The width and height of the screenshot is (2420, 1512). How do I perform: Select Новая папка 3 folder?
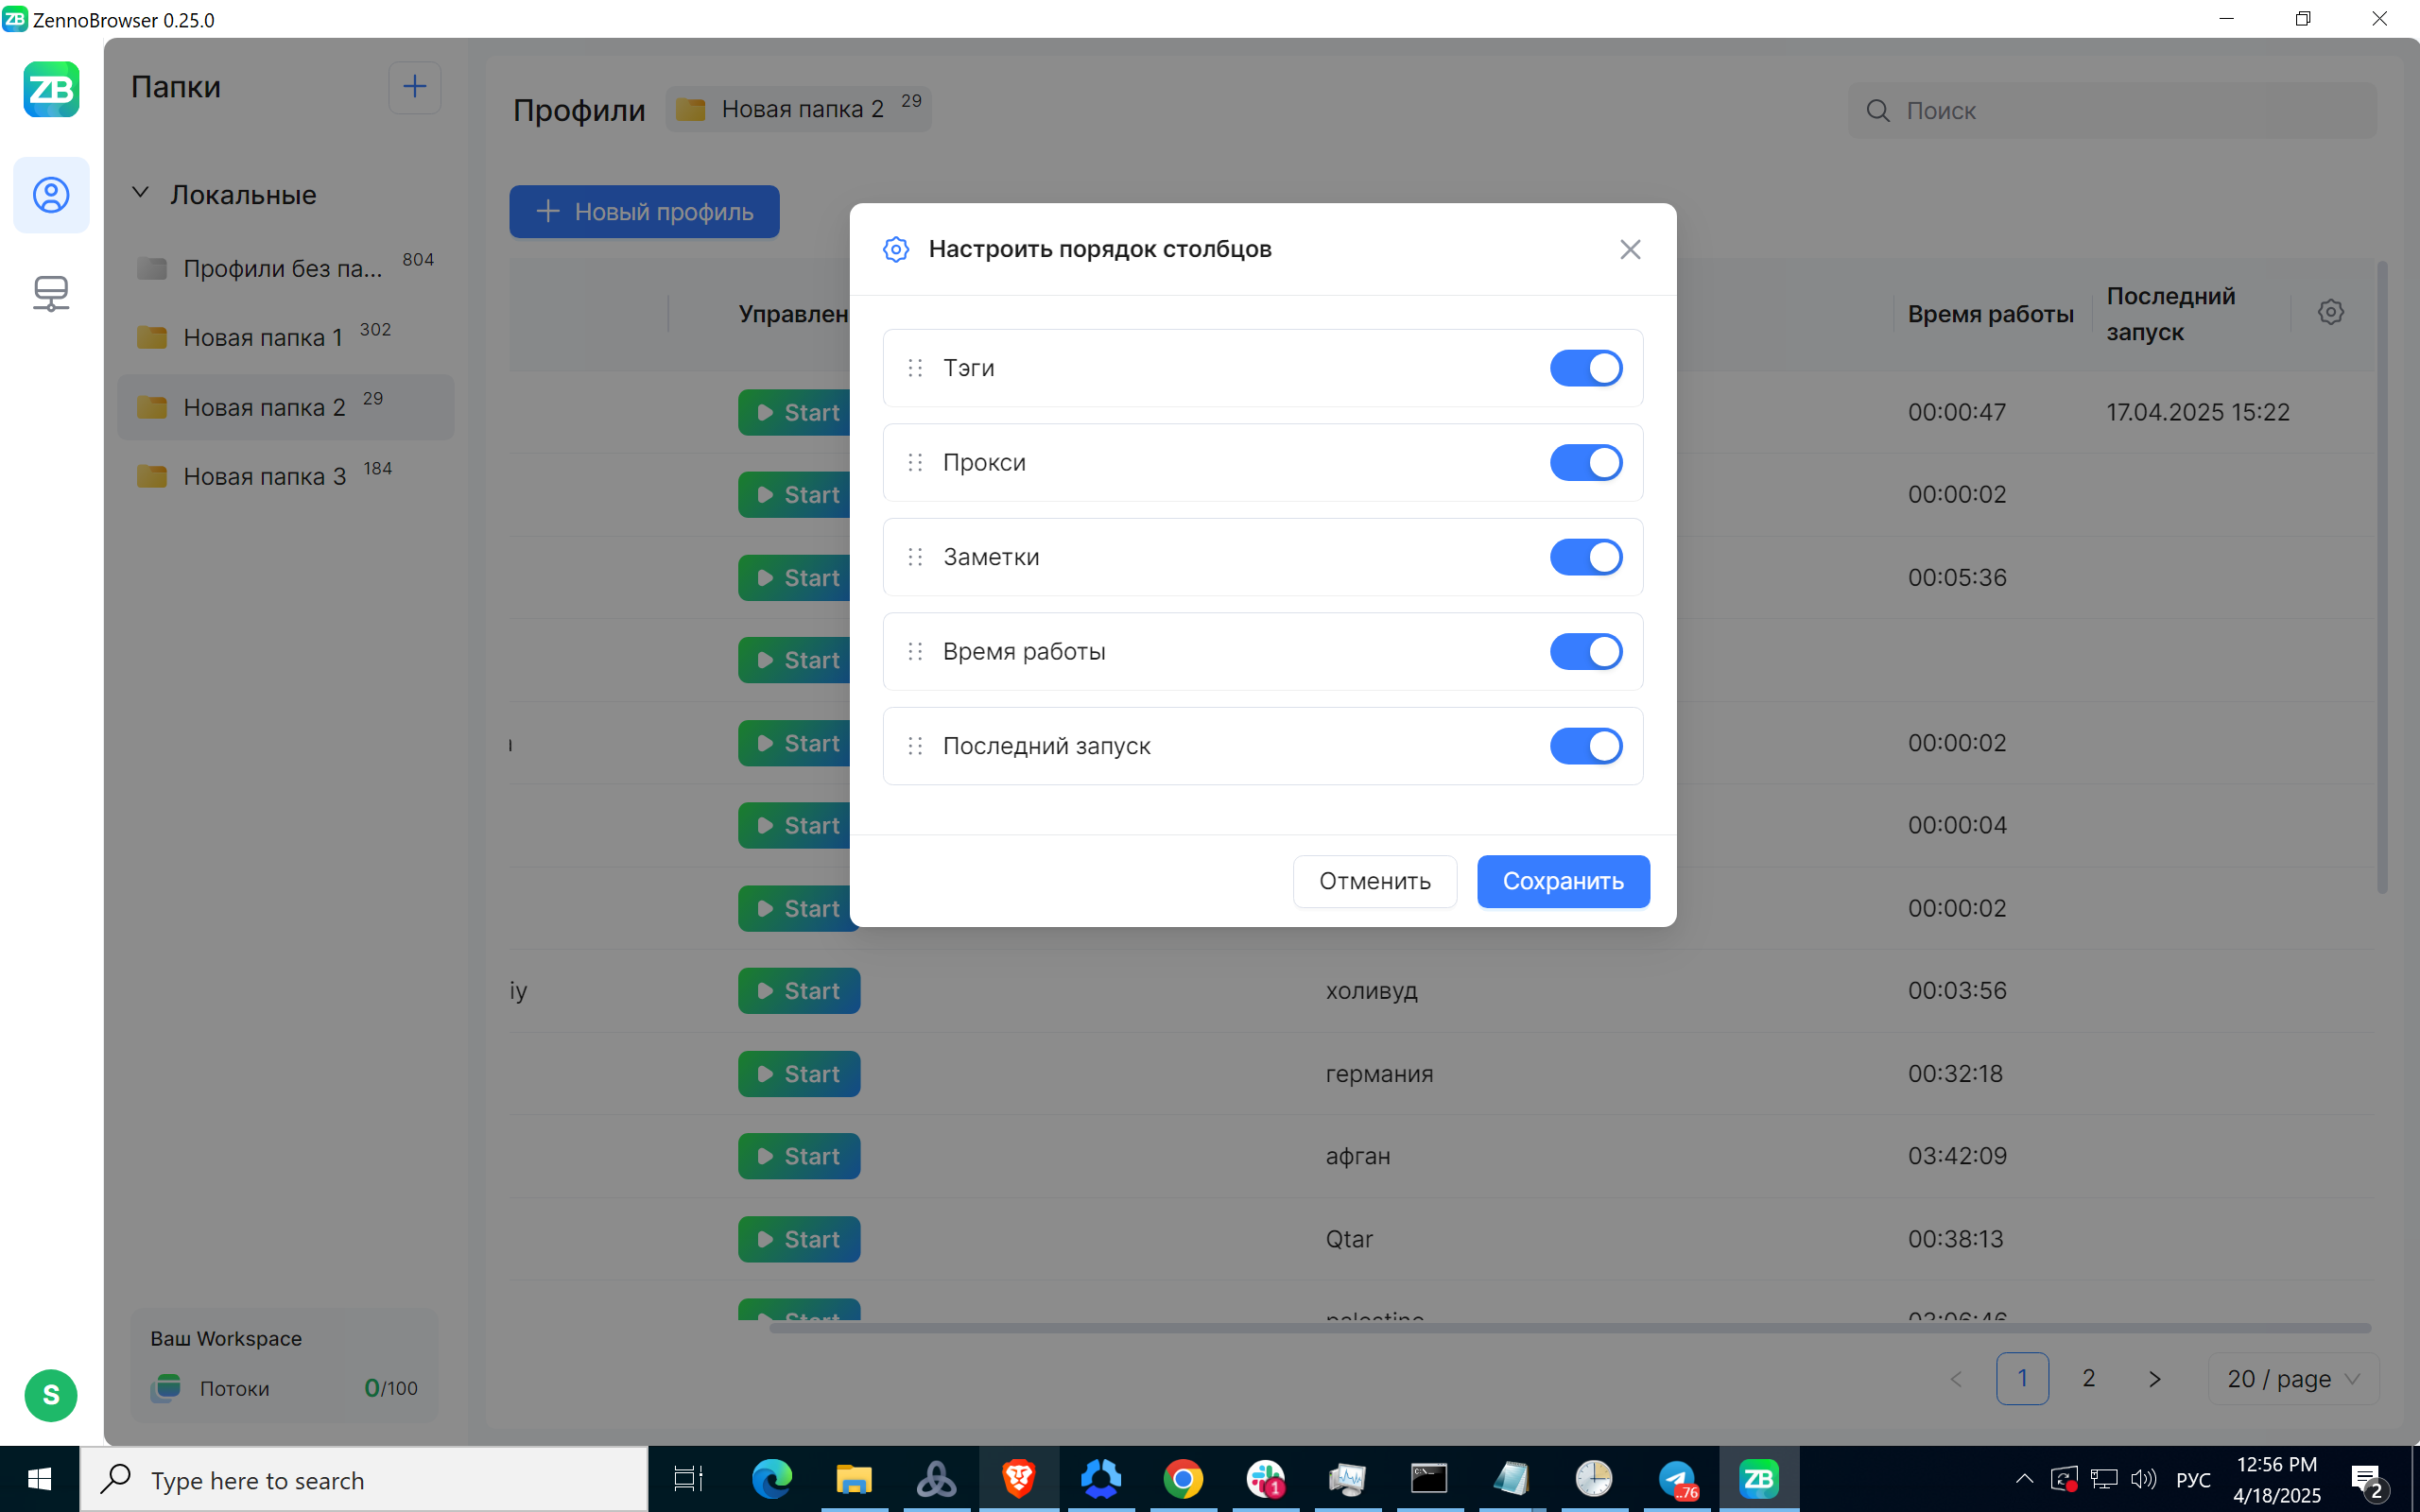(265, 477)
